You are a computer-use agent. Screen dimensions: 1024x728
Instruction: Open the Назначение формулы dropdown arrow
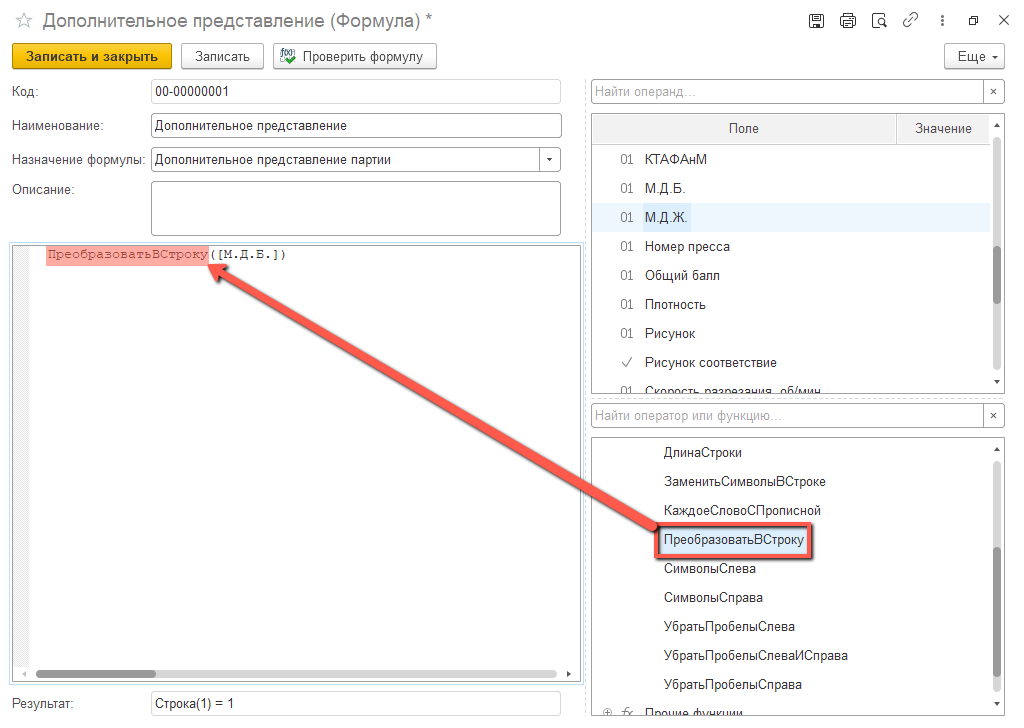[x=550, y=159]
